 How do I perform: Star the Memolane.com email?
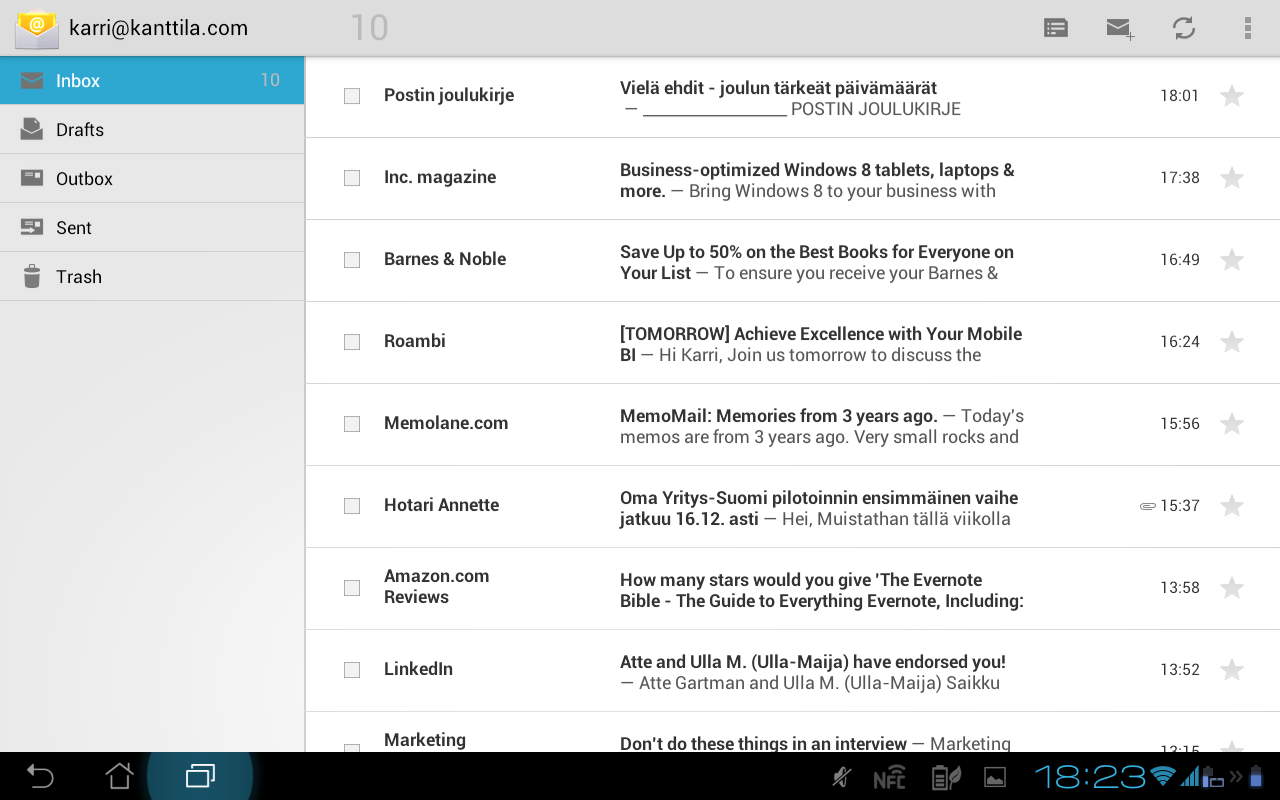tap(1232, 424)
